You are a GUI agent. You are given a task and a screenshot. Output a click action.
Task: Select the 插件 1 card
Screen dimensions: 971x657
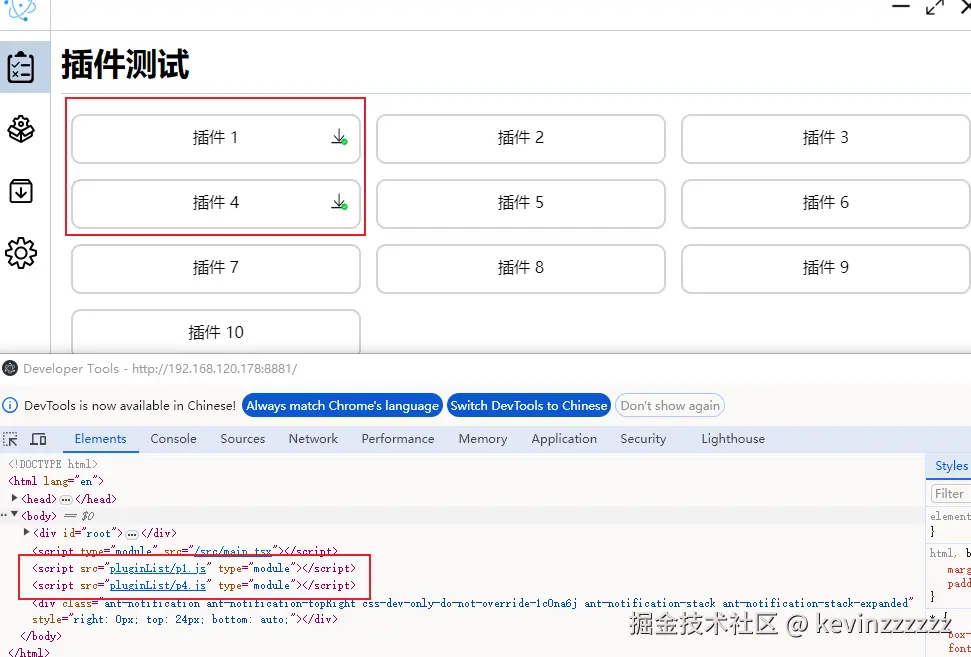coord(216,139)
